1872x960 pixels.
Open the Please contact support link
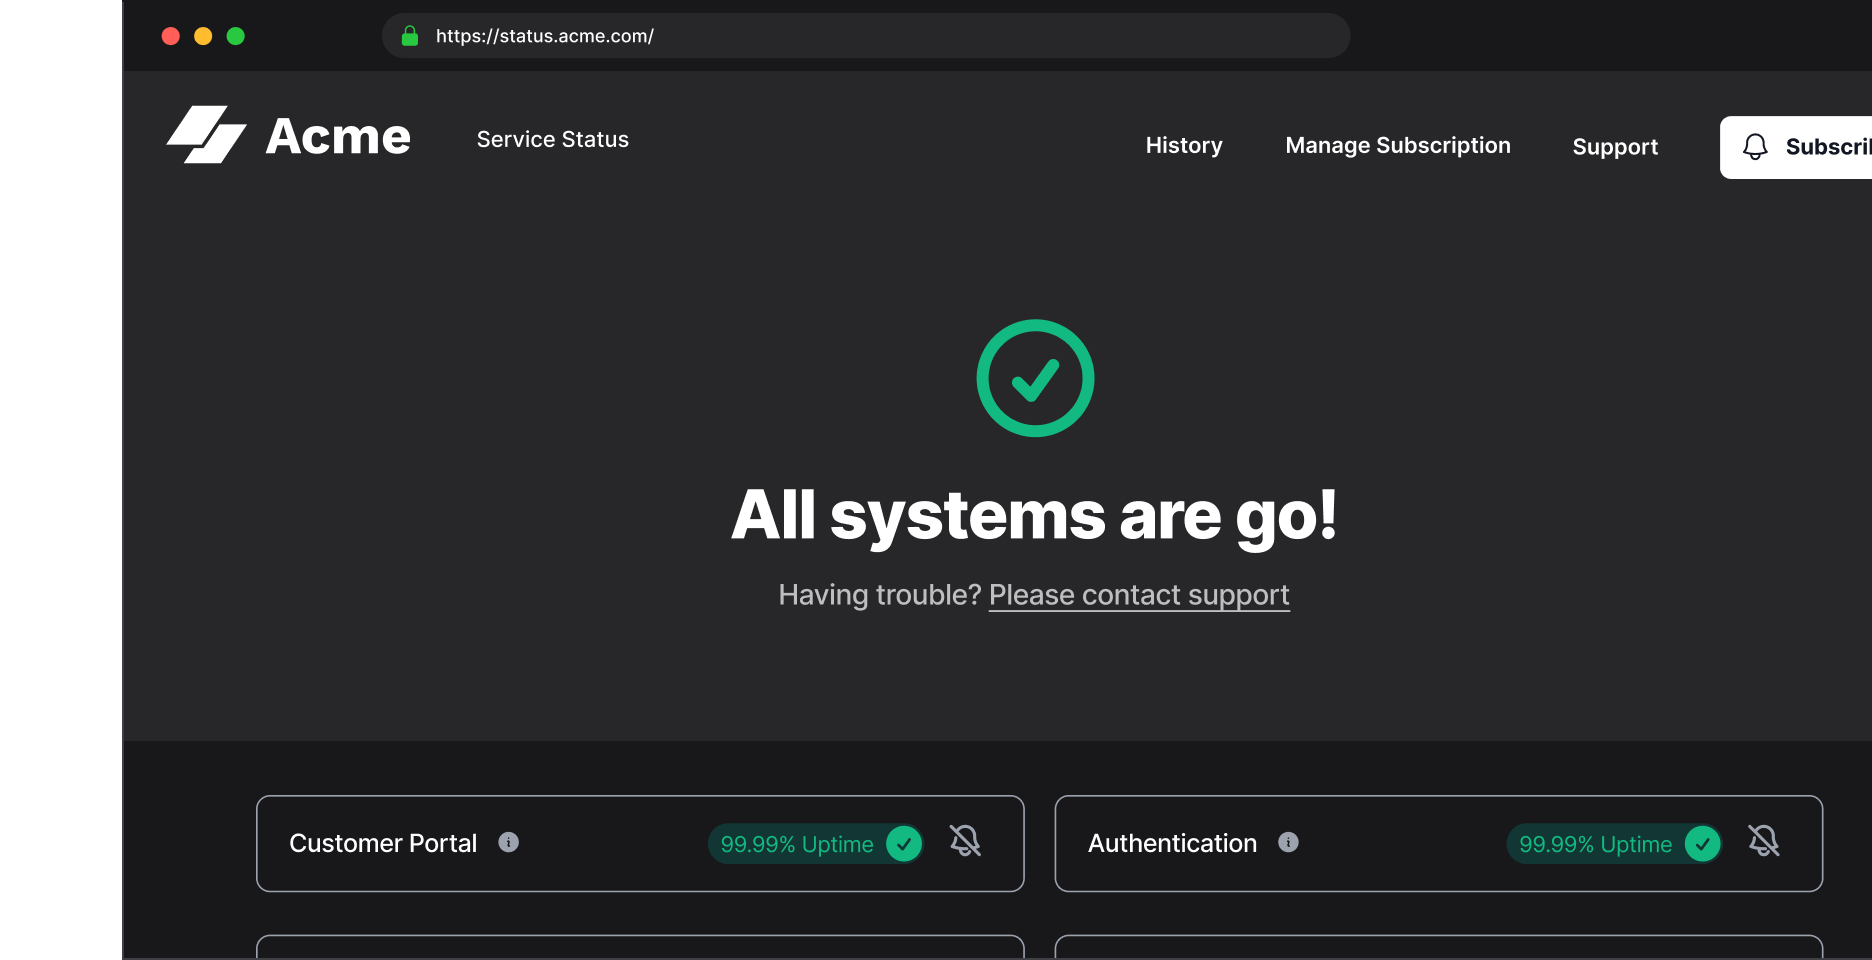(x=1138, y=594)
